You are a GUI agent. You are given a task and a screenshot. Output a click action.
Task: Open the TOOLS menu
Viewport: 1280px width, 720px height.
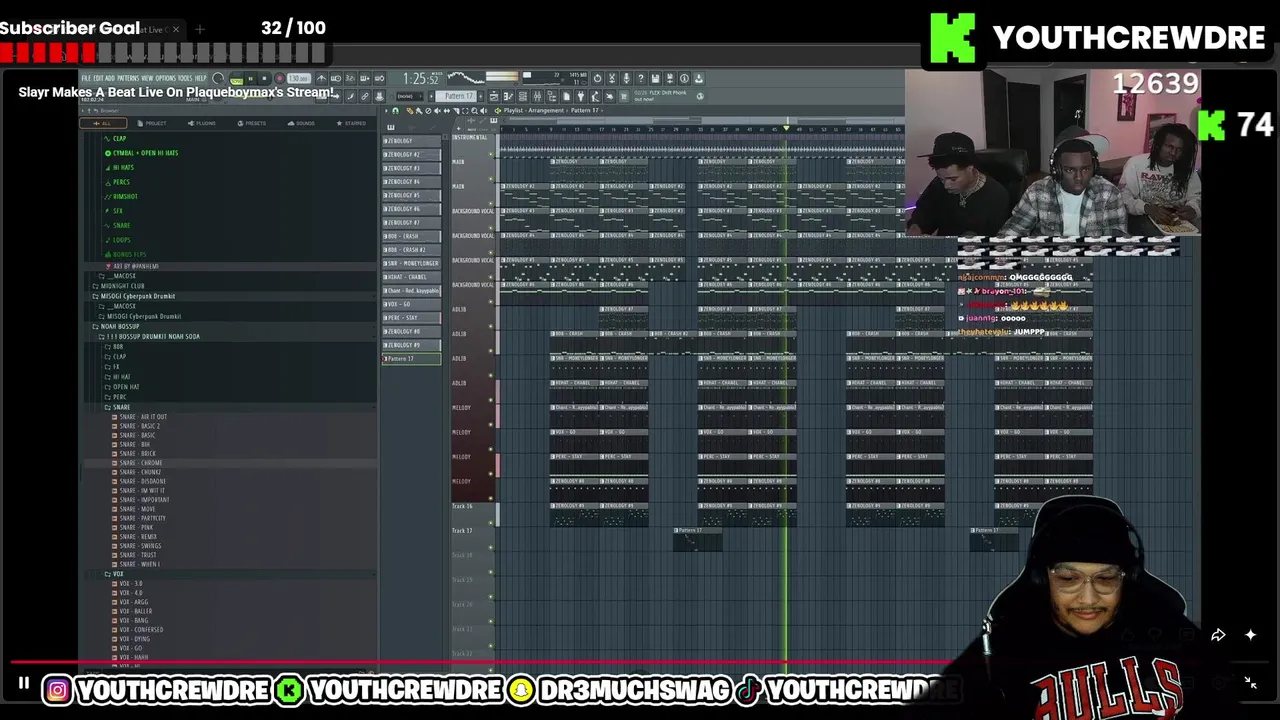click(x=185, y=78)
